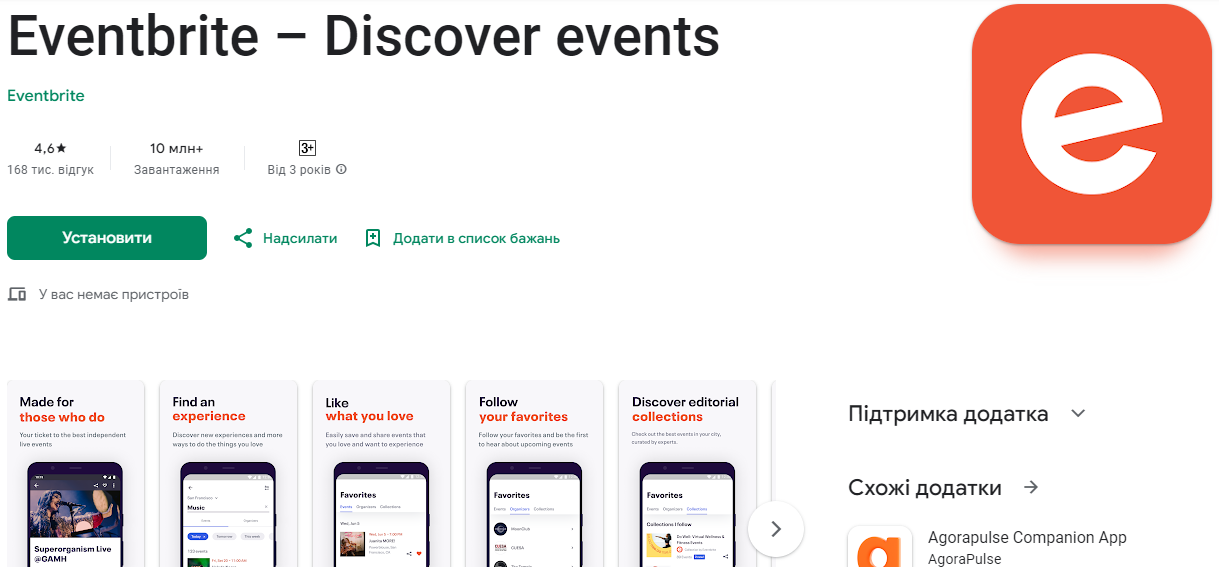This screenshot has width=1219, height=567.
Task: Click the 3+ age rating badge
Action: coord(307,148)
